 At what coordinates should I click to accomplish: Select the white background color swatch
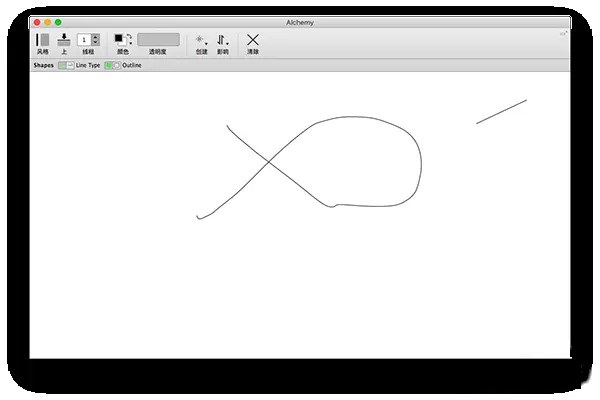click(x=123, y=43)
